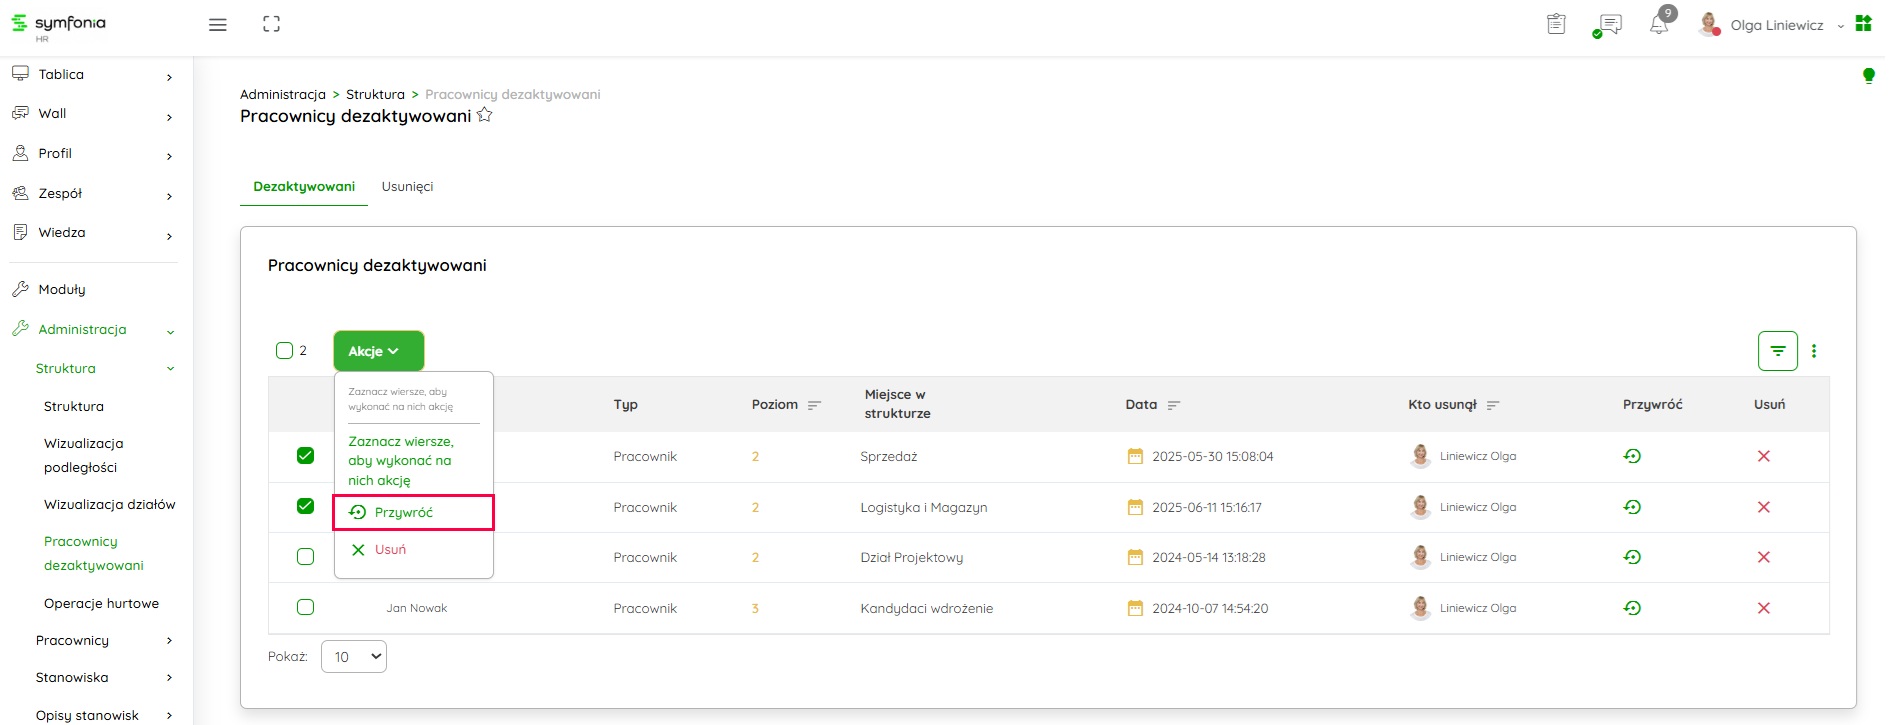Viewport: 1890px width, 725px height.
Task: Open the Pokaż page size dropdown
Action: click(354, 657)
